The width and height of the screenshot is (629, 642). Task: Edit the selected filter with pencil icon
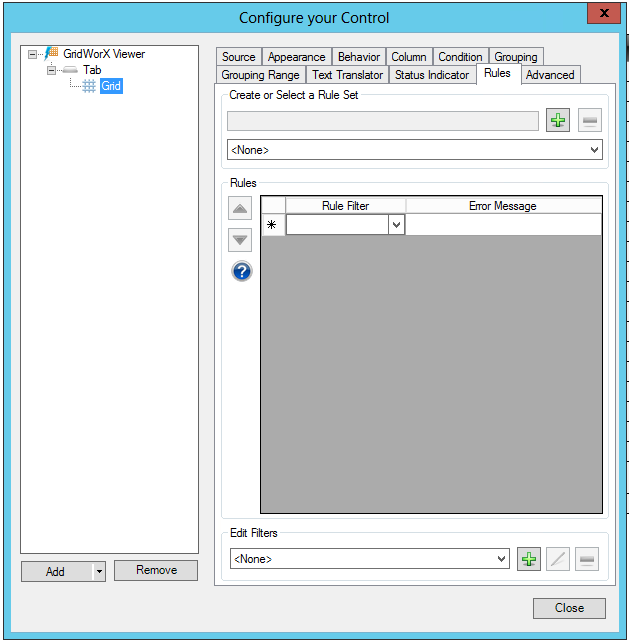pyautogui.click(x=558, y=559)
